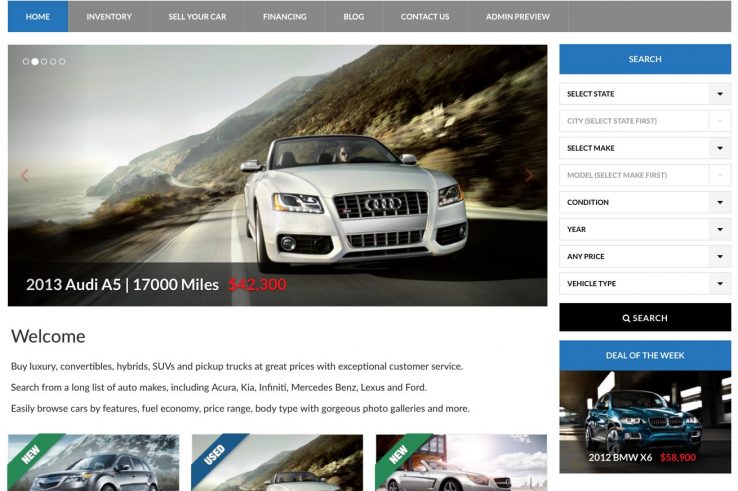Select third slider pagination dot

44,61
